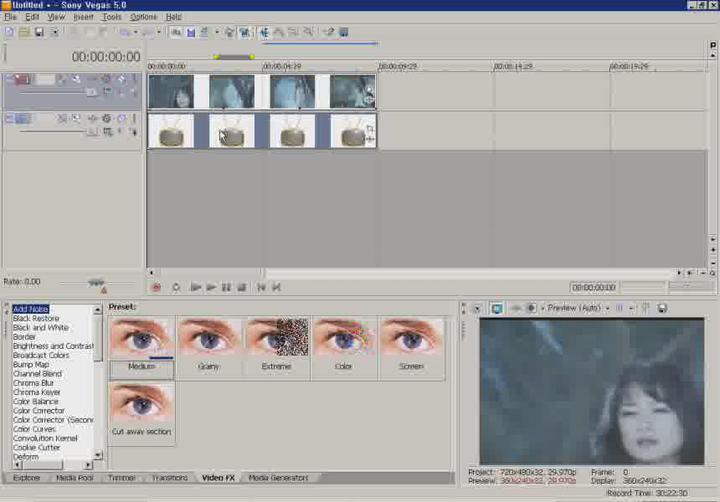This screenshot has width=720, height=502.
Task: Select the Envelope Edit tool
Action: [279, 32]
